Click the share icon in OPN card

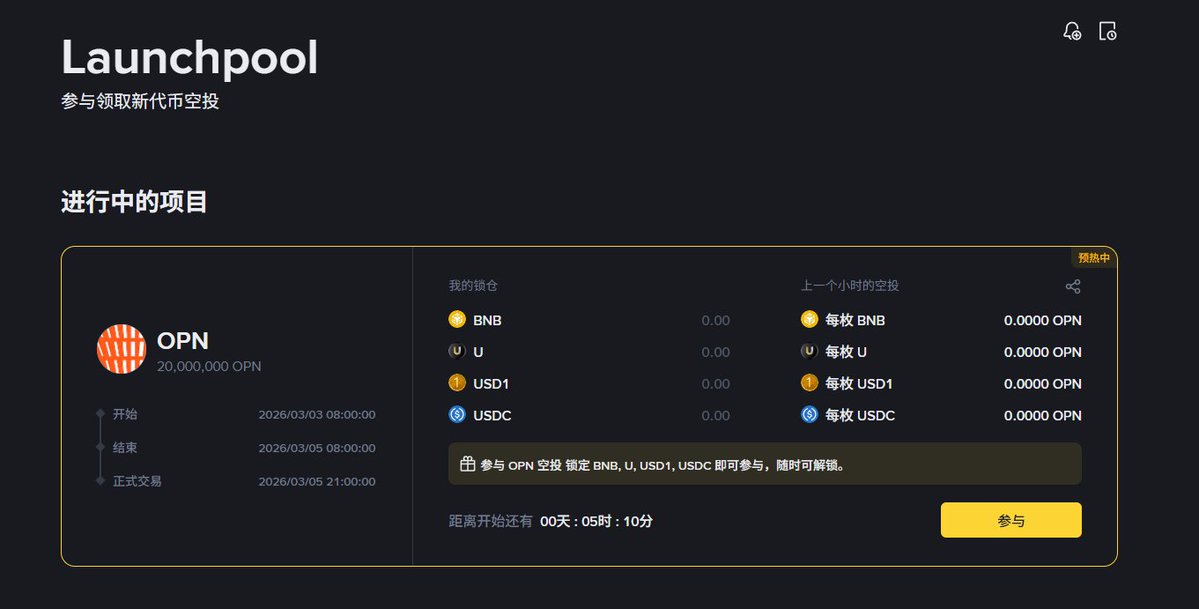pos(1073,287)
